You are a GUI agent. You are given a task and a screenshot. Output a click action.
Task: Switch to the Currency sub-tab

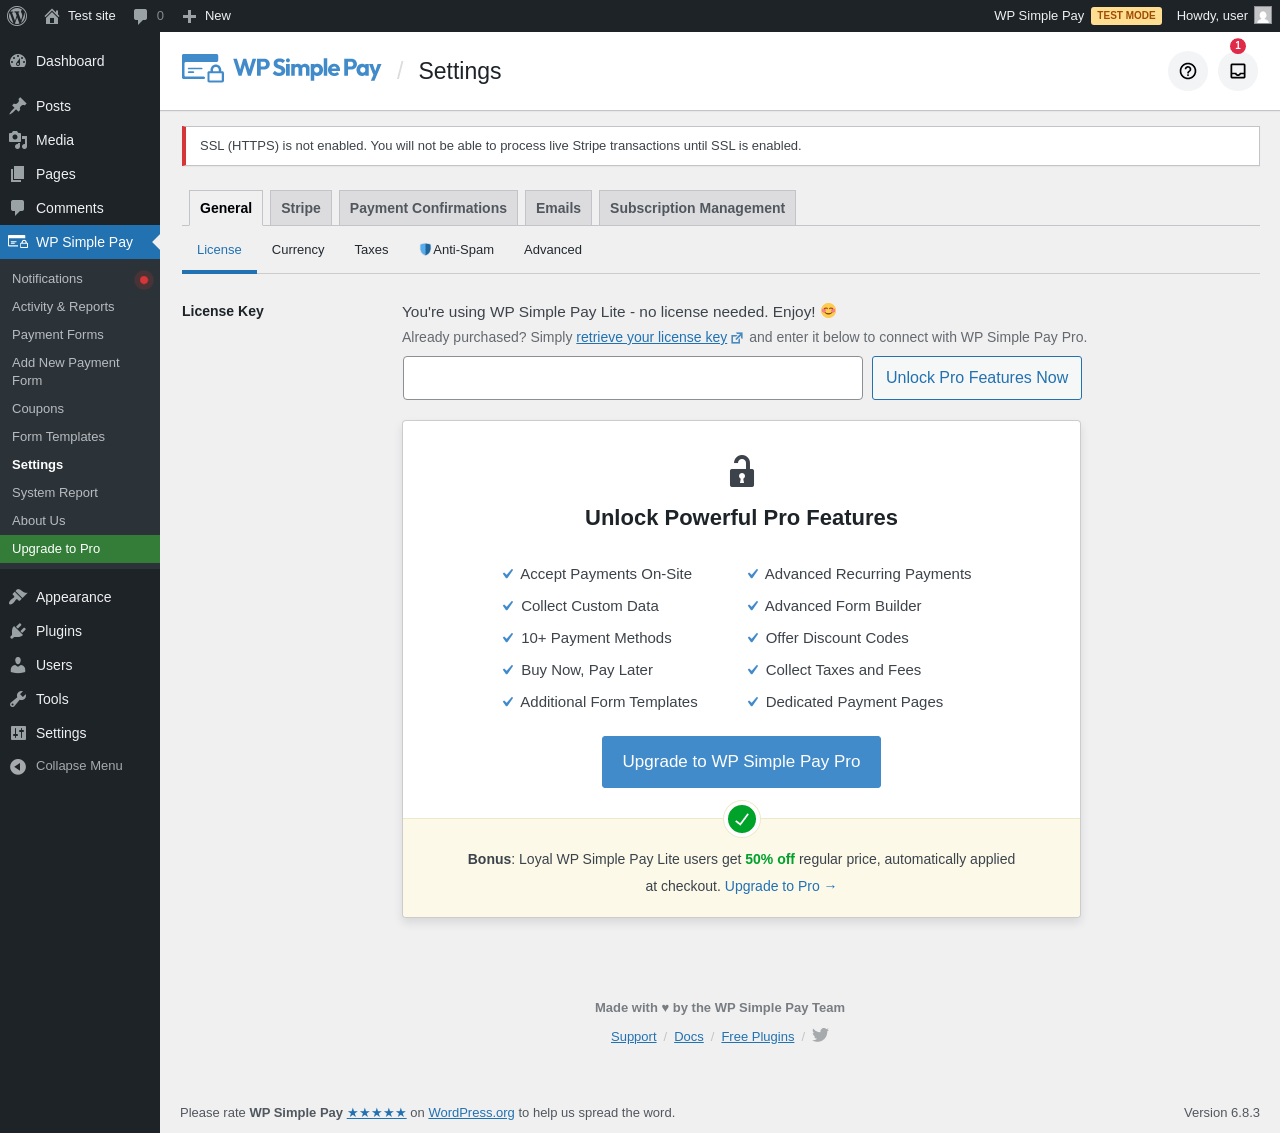[298, 250]
